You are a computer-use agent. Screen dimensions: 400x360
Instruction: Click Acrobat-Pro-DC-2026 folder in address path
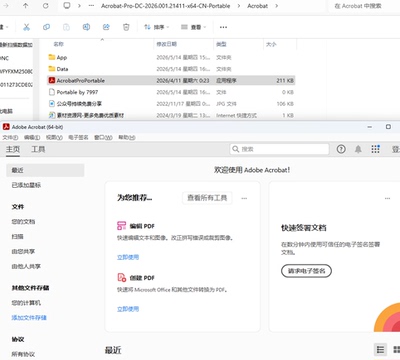pos(166,6)
